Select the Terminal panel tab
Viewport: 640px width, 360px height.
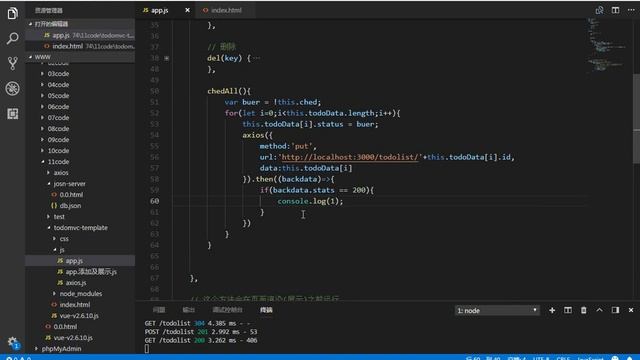(x=266, y=310)
